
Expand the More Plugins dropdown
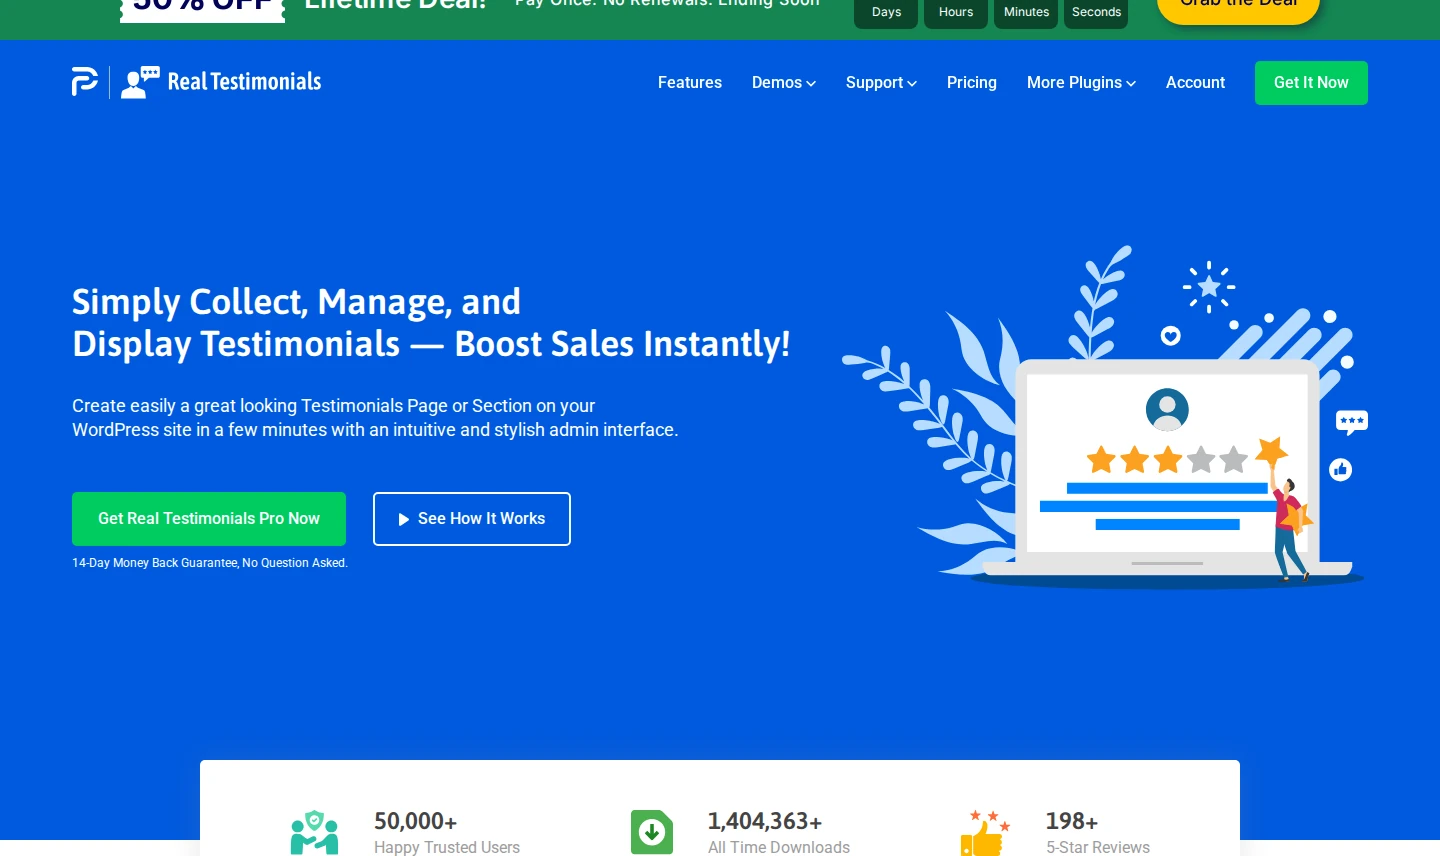[1081, 83]
